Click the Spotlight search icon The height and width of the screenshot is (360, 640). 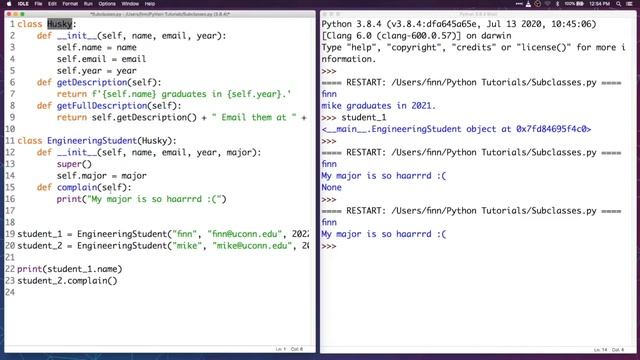pos(619,4)
